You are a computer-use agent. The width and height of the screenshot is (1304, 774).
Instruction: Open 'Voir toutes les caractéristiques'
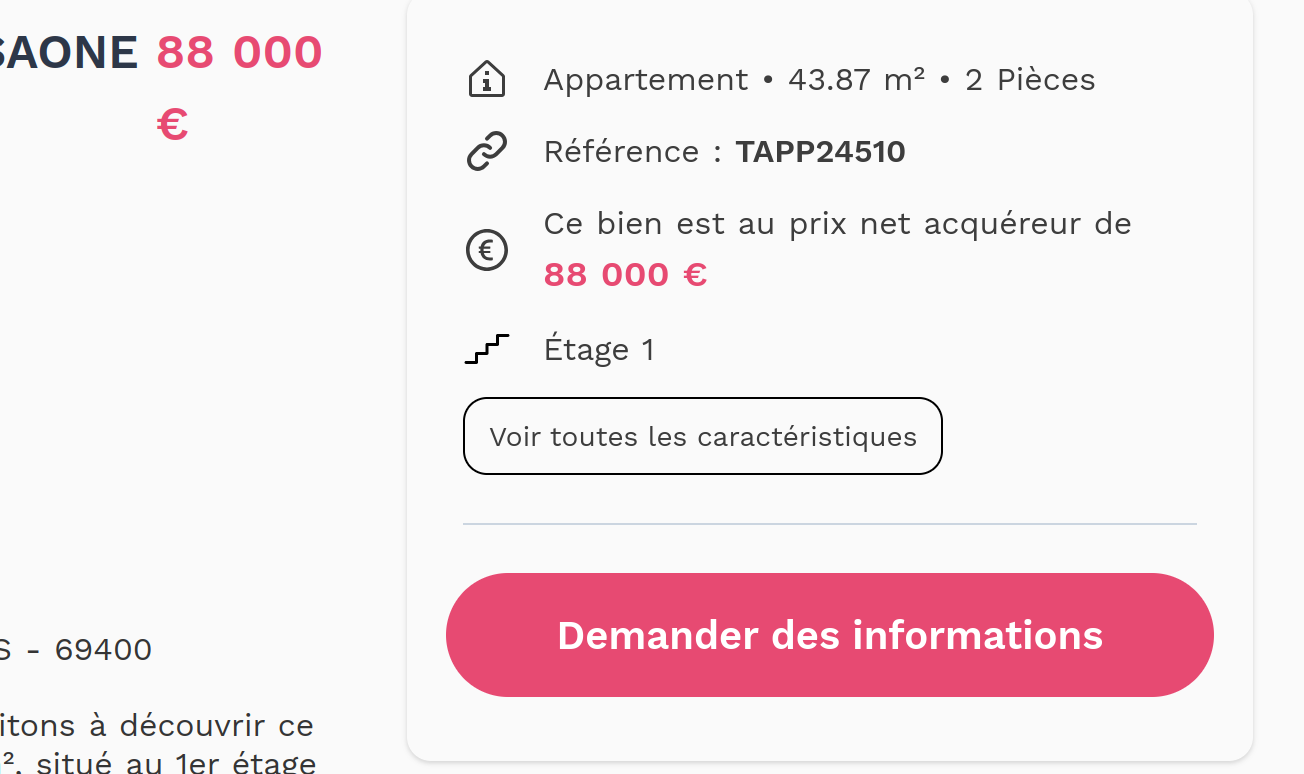702,436
